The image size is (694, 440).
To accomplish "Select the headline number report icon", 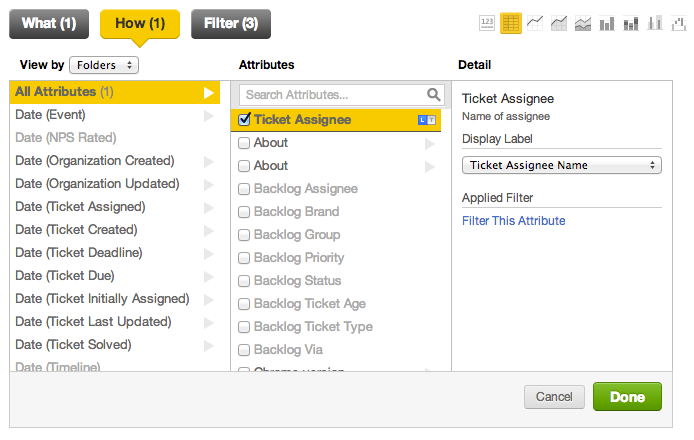I will coord(488,22).
